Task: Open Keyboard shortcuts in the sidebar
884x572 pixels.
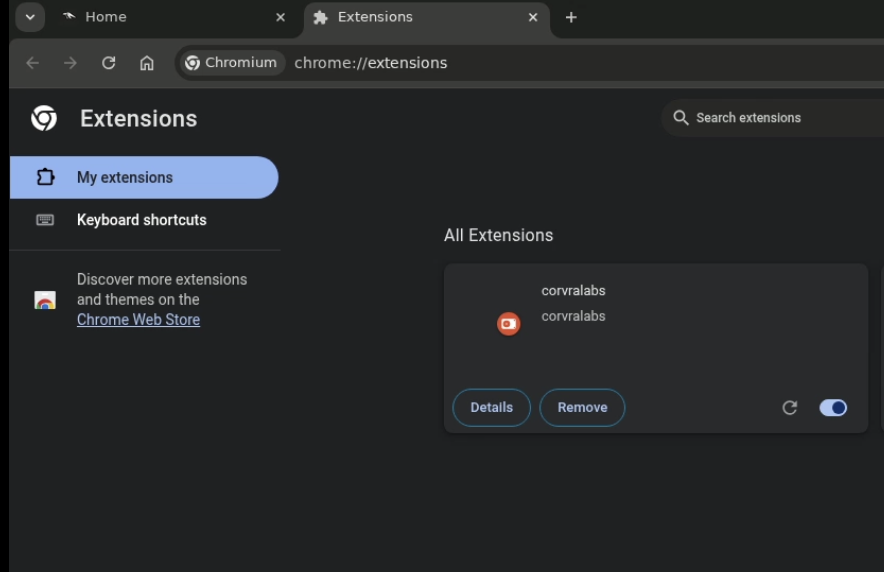Action: (x=144, y=220)
